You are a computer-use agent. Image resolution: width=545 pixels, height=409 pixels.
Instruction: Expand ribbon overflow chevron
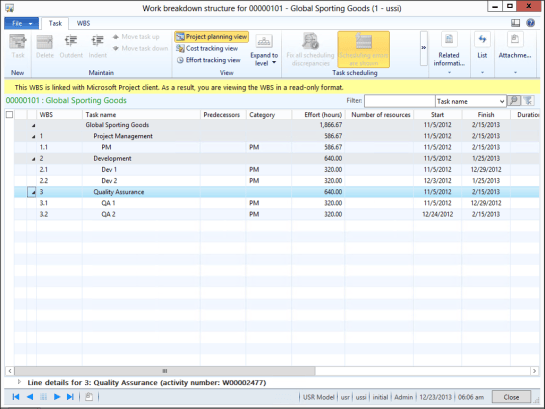(423, 48)
